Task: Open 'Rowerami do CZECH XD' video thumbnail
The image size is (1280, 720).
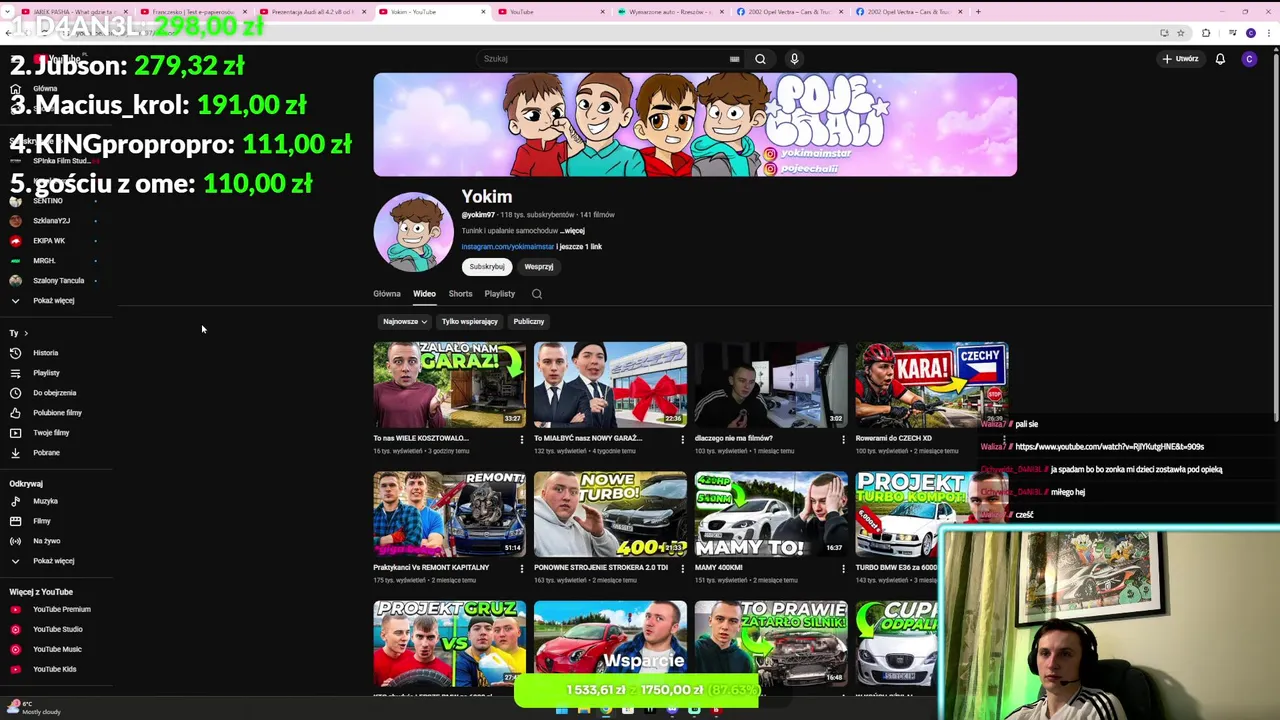Action: click(931, 385)
